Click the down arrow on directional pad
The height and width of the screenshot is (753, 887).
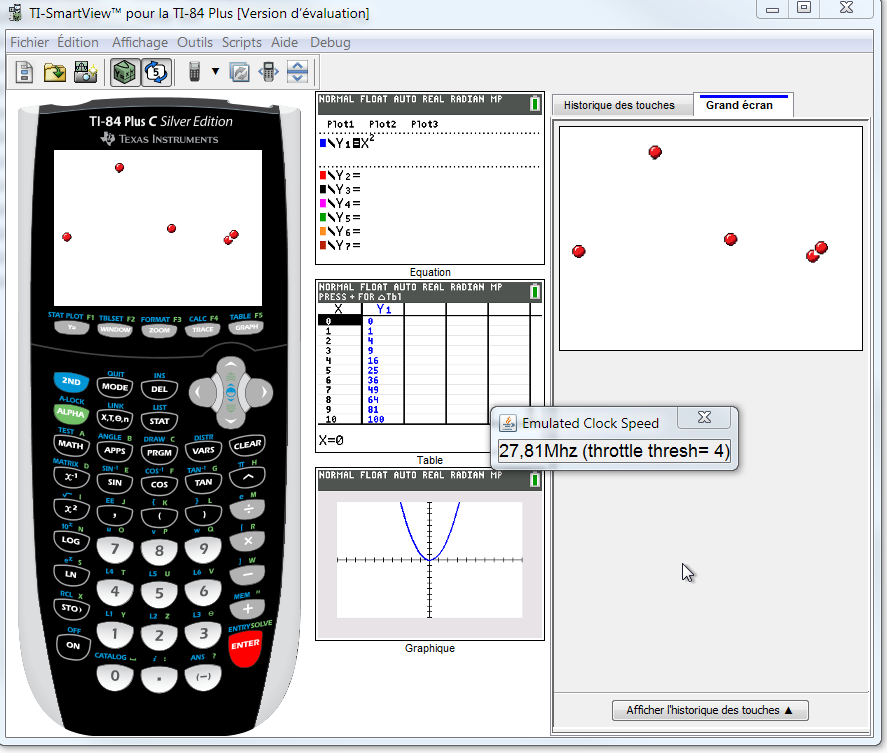tap(231, 419)
